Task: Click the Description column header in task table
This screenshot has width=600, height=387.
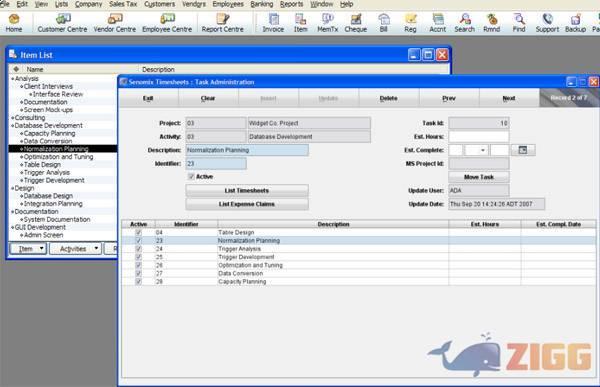Action: coord(333,224)
